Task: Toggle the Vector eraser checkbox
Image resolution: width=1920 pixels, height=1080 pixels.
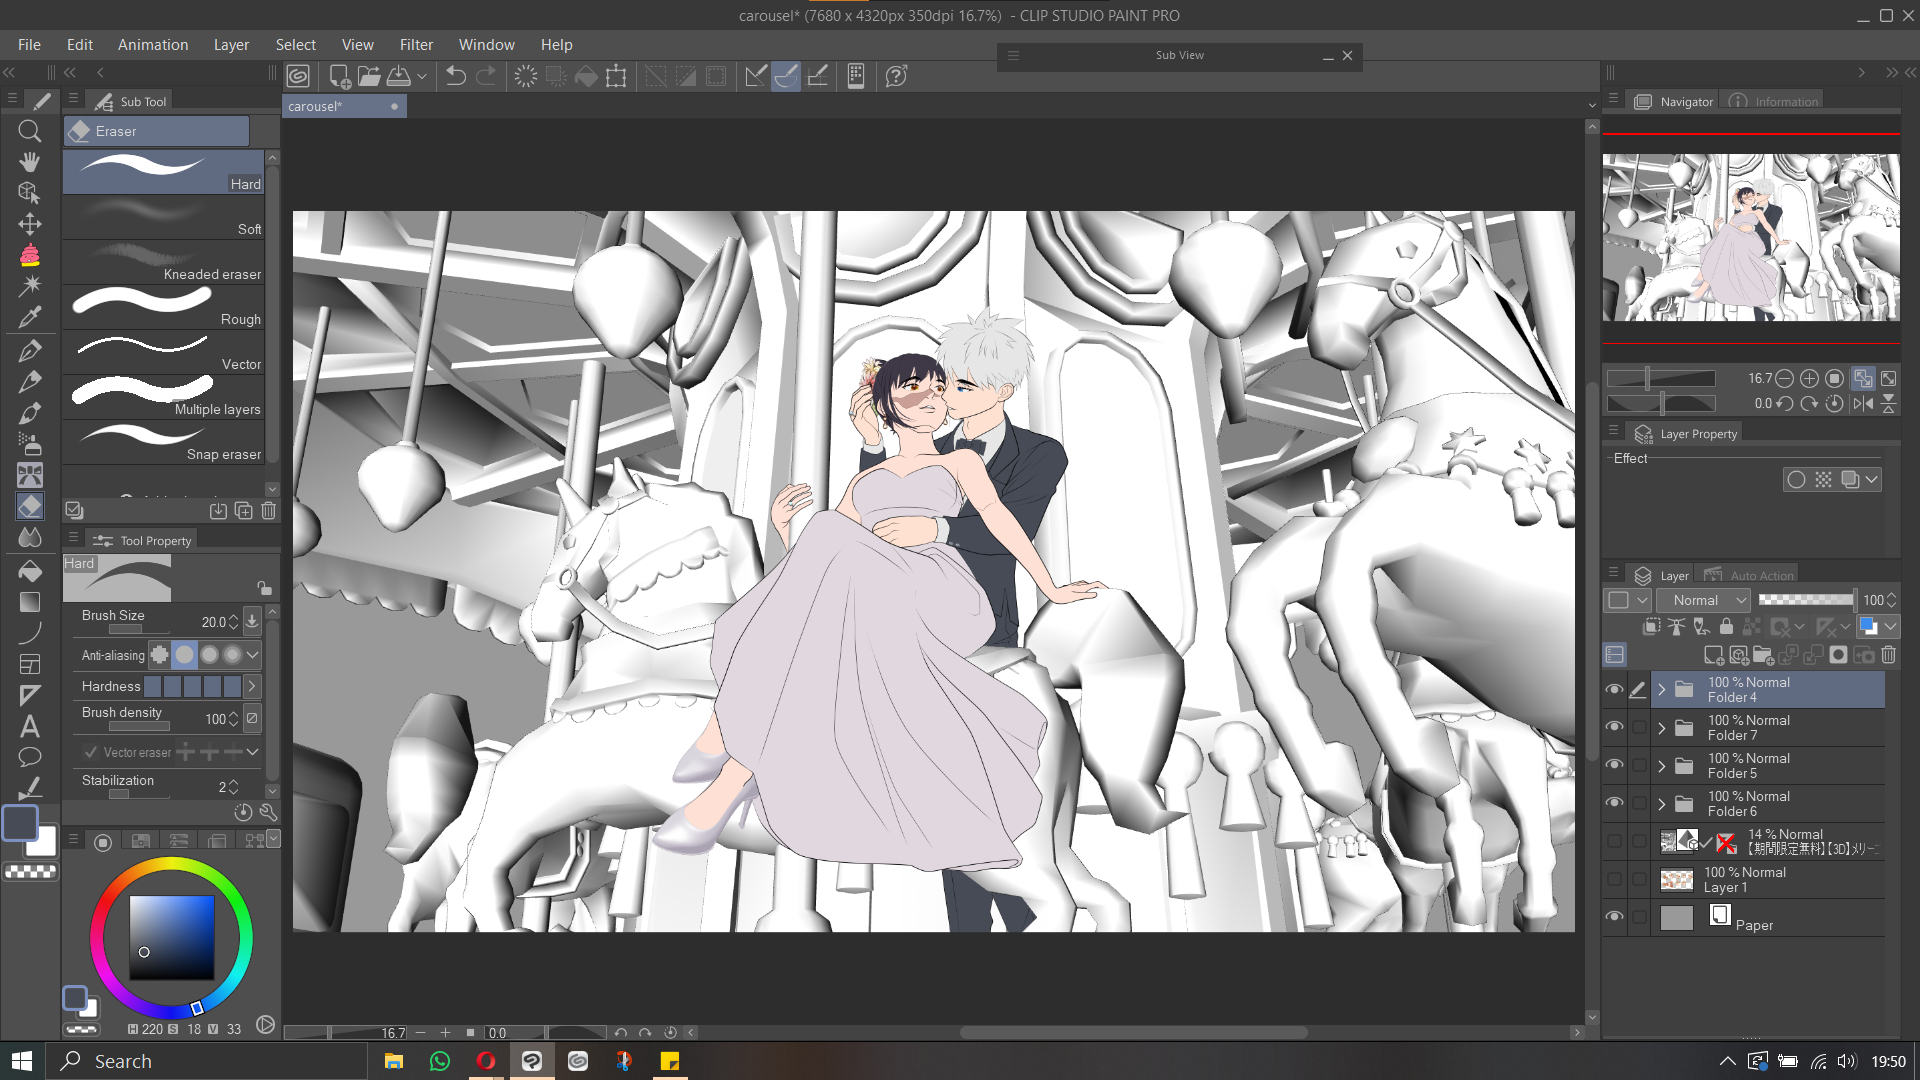Action: [x=91, y=752]
